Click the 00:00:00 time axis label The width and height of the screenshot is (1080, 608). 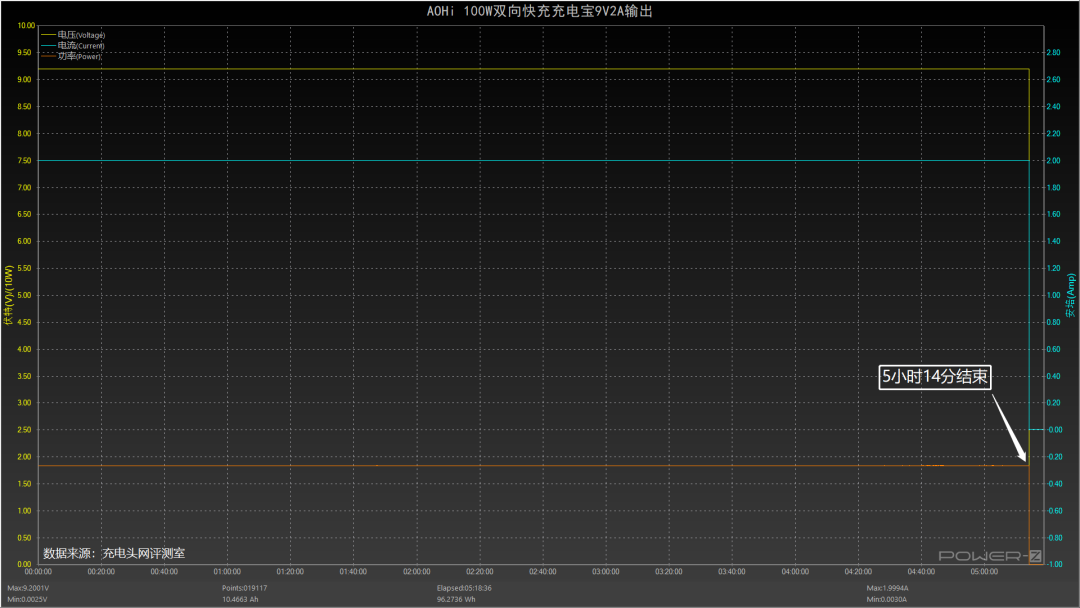pos(38,572)
